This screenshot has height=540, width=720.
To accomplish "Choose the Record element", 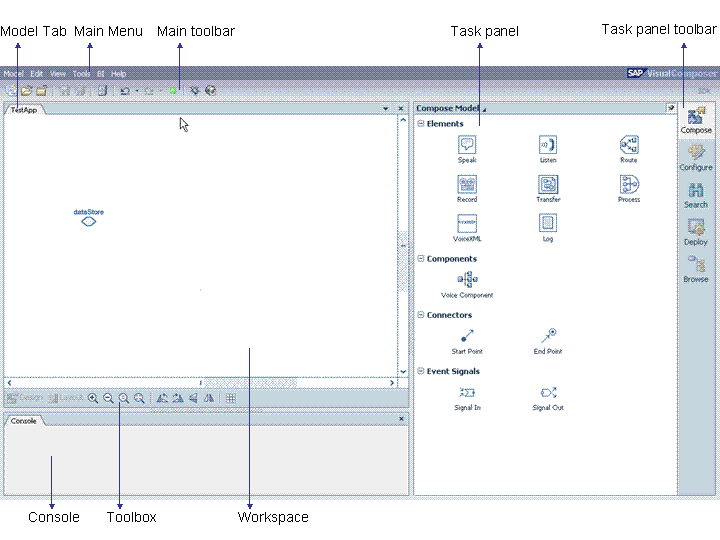I will pos(467,184).
